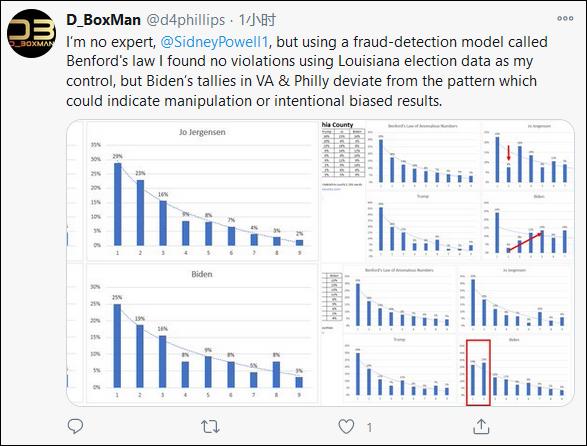Click the red upward trend arrow

pyautogui.click(x=525, y=242)
